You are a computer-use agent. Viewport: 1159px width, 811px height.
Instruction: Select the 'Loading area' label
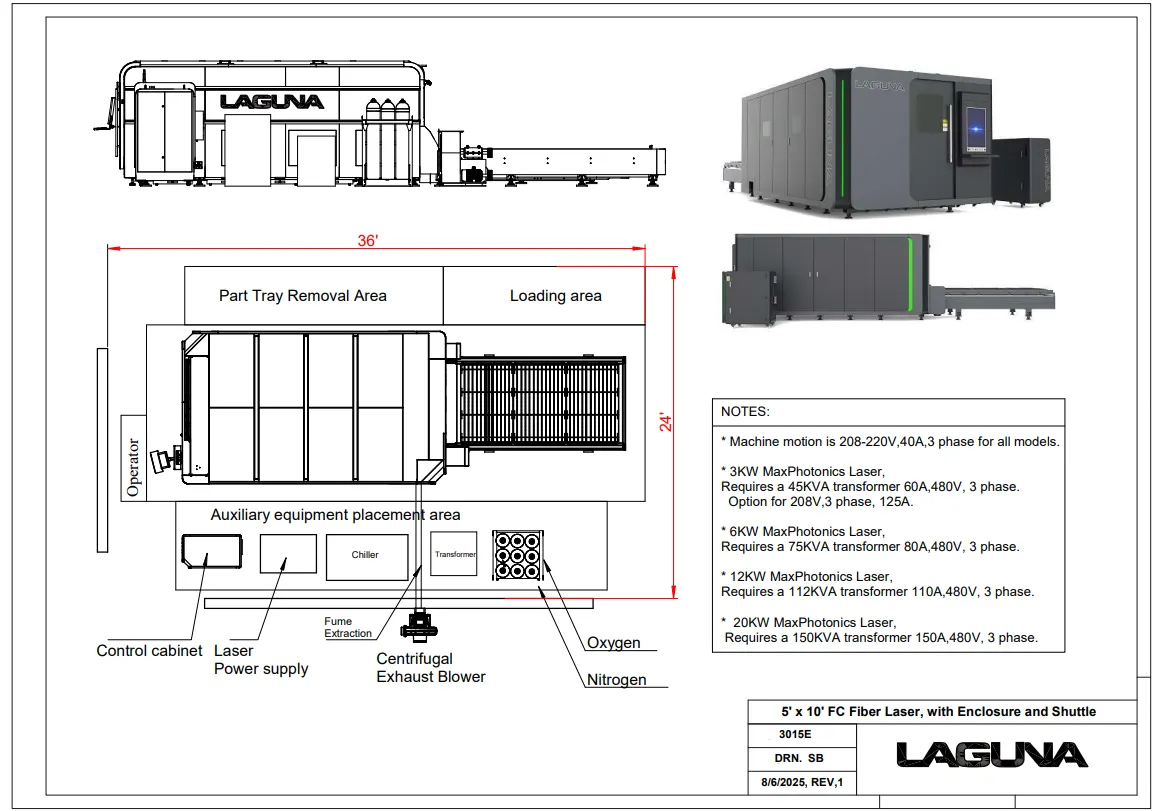(555, 296)
